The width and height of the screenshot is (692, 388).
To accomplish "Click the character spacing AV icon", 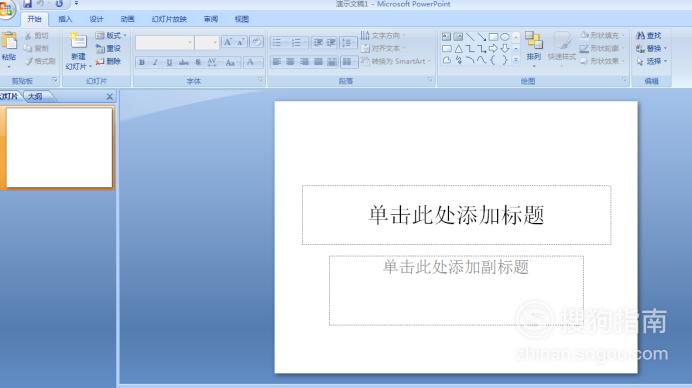I will 212,62.
